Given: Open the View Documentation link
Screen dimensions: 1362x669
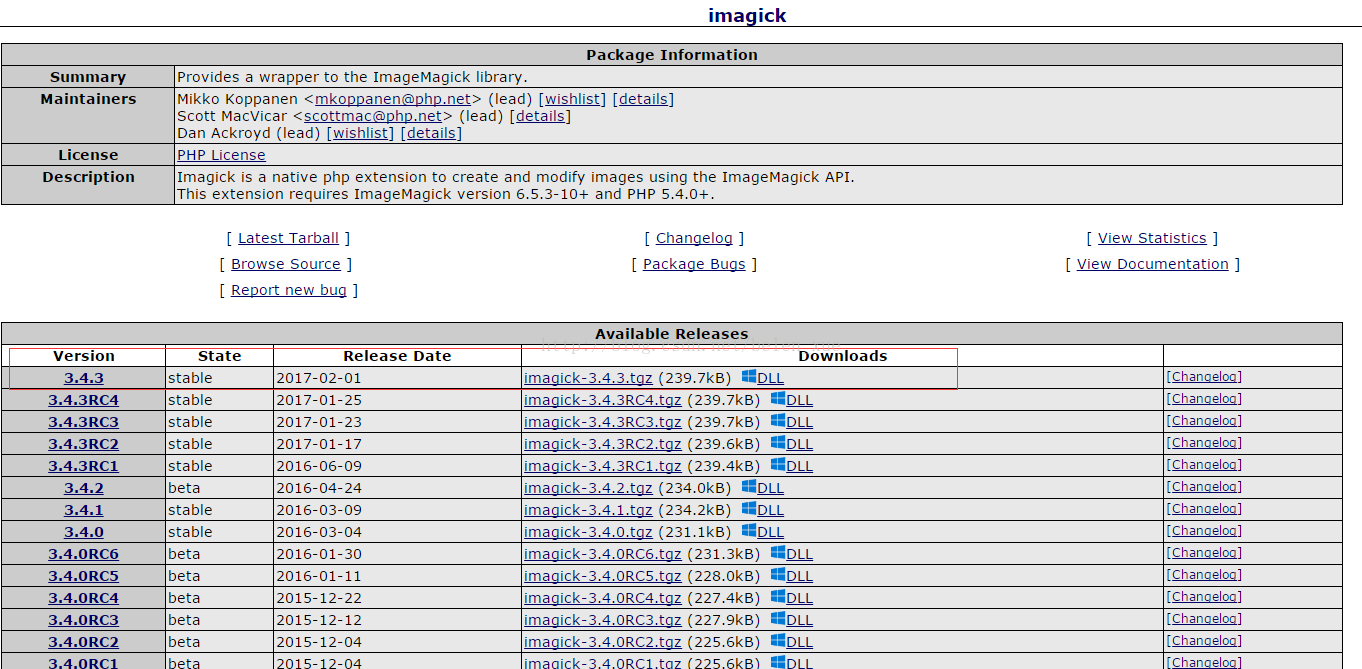Looking at the screenshot, I should pyautogui.click(x=1152, y=264).
